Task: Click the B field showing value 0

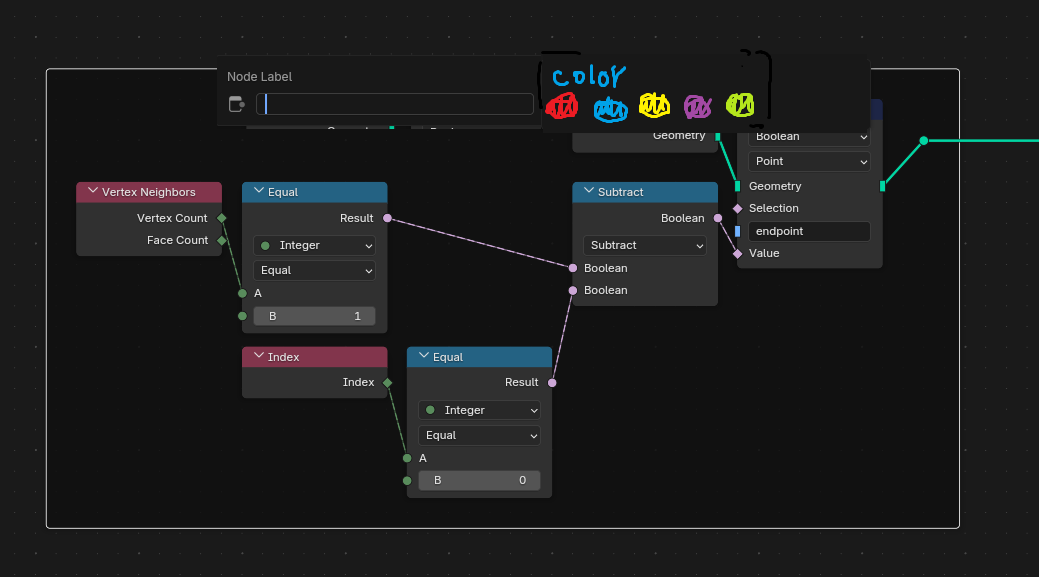Action: (480, 480)
